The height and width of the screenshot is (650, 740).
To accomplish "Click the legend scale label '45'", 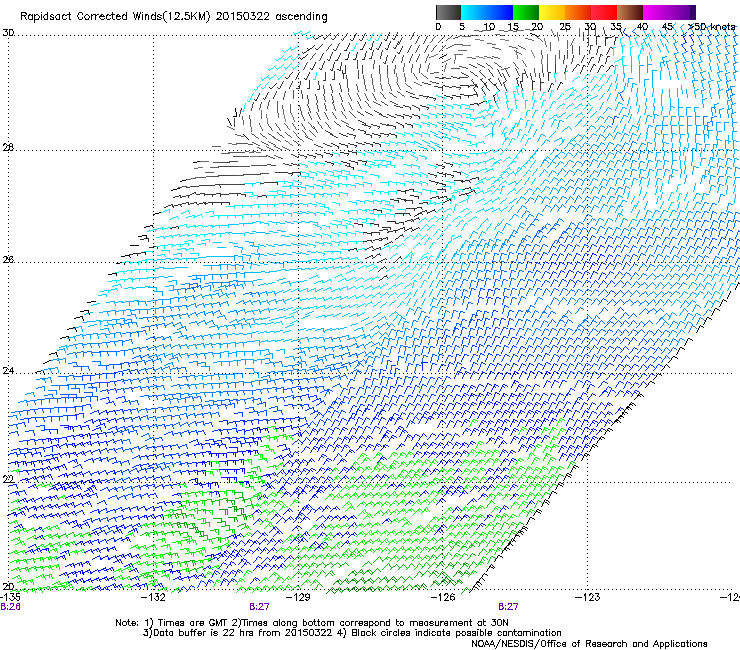I will (x=667, y=27).
